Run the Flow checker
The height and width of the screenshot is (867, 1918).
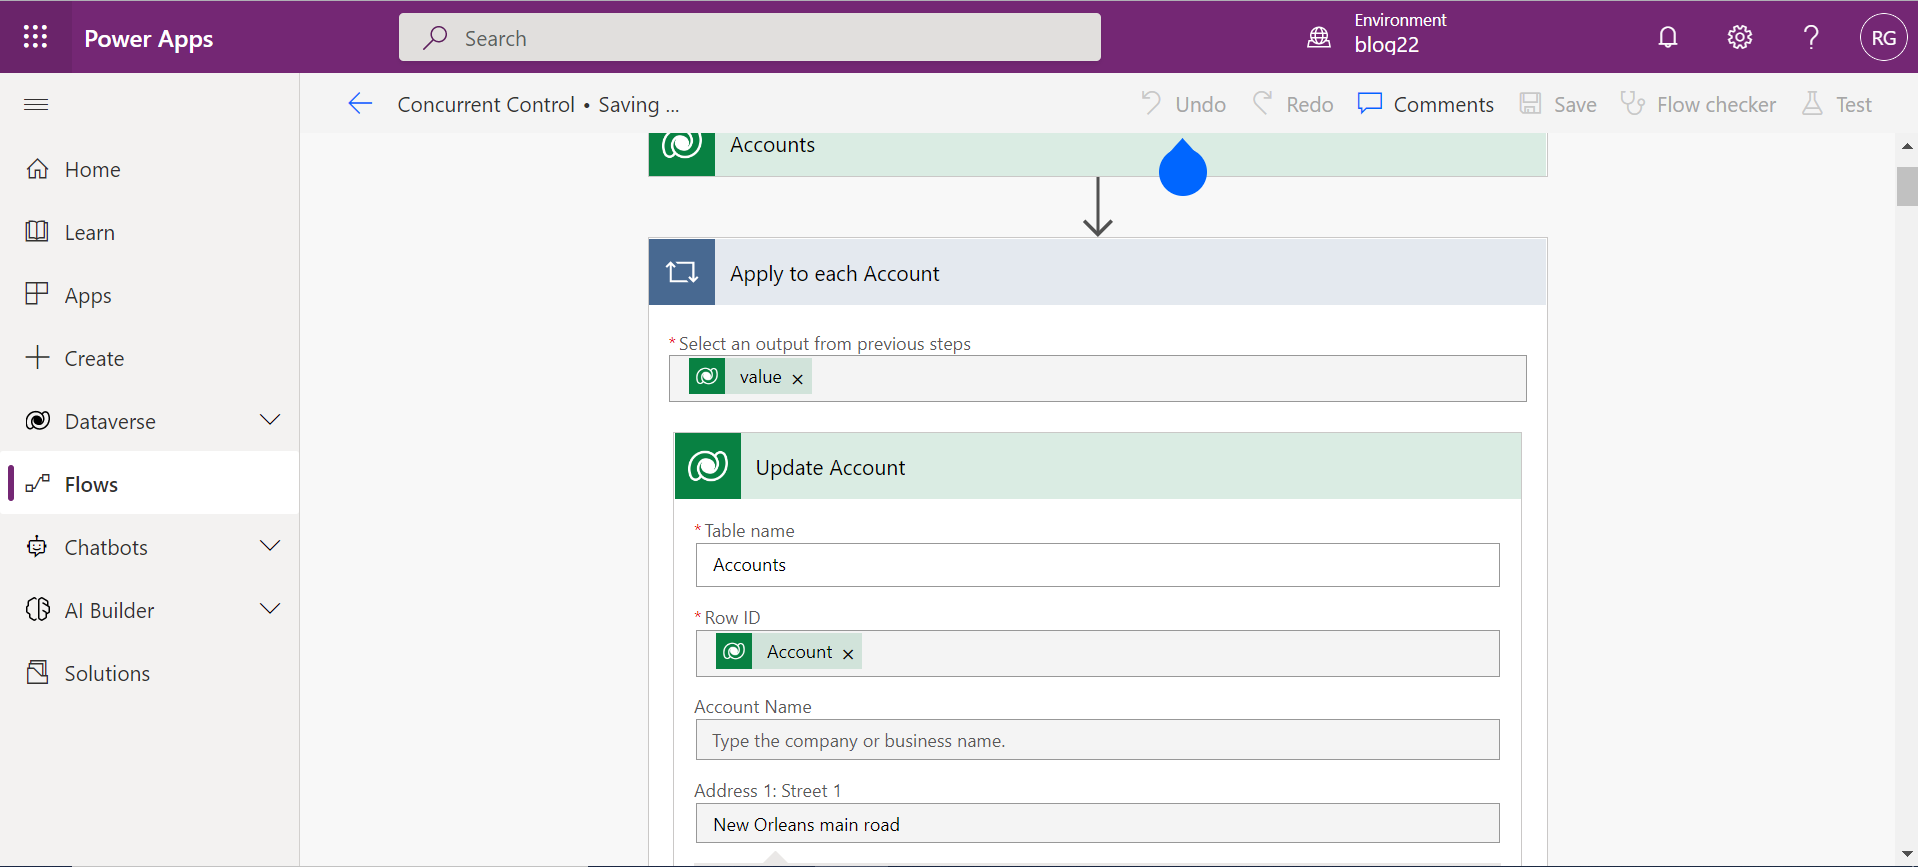[x=1698, y=104]
